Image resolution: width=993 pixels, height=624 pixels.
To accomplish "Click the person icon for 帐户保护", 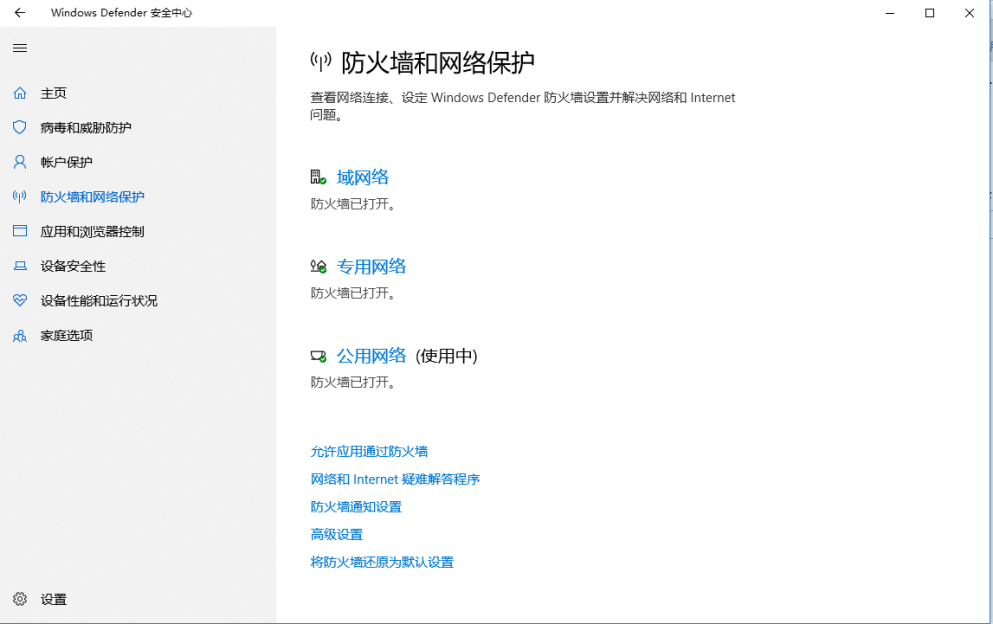I will tap(20, 162).
